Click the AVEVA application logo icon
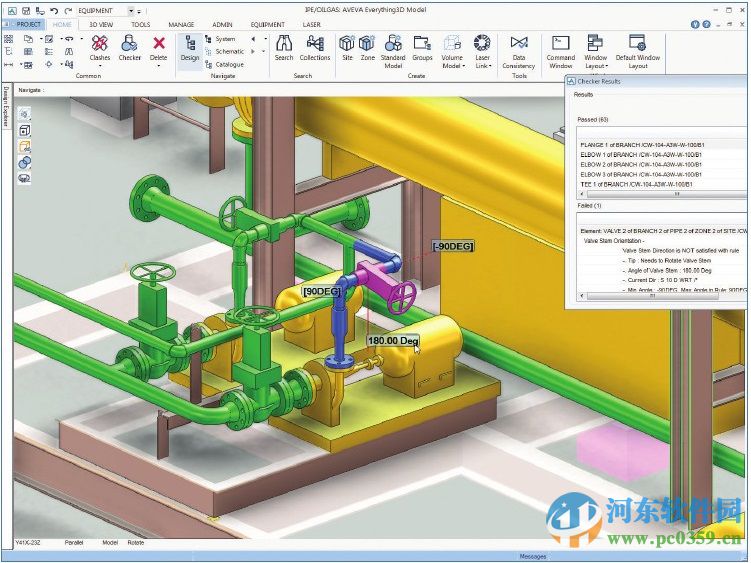The width and height of the screenshot is (751, 563). point(12,10)
